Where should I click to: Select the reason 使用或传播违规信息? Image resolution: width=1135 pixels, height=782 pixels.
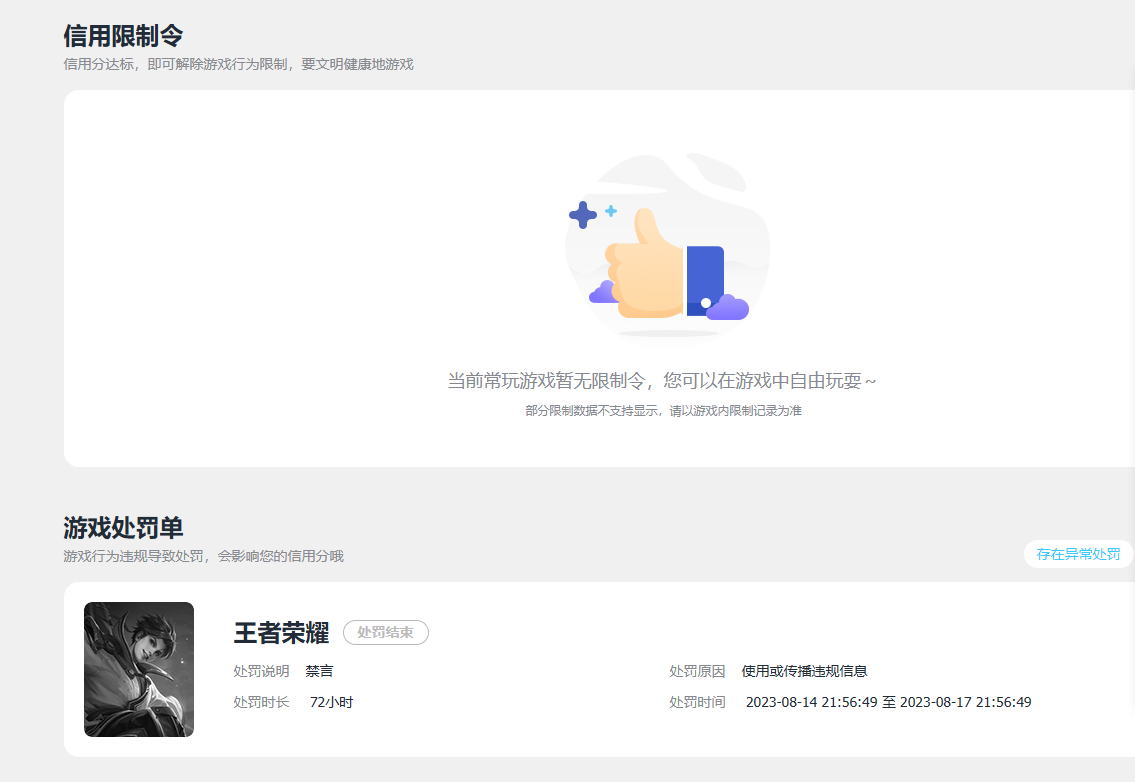pos(804,671)
